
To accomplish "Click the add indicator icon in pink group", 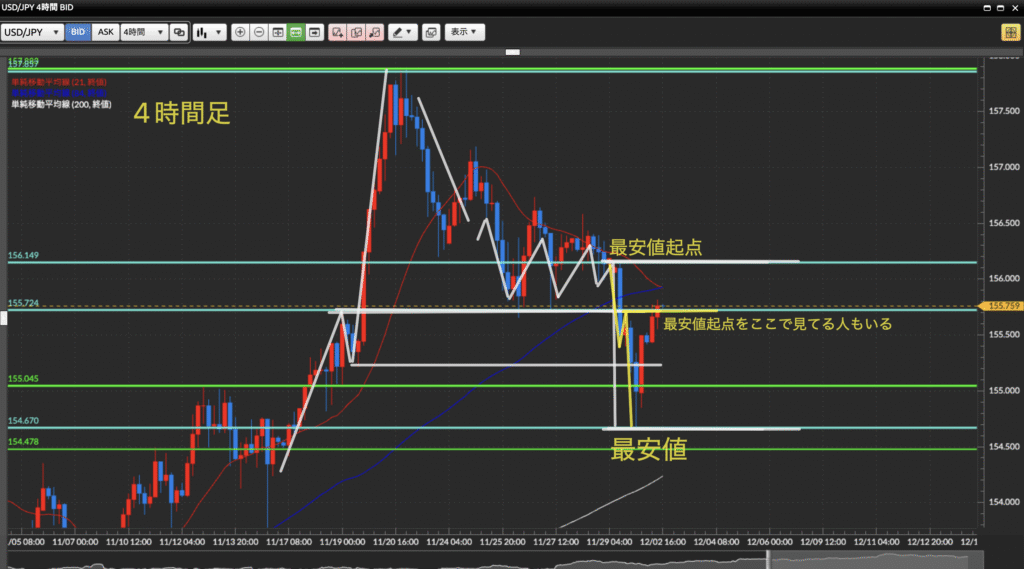I will click(x=337, y=32).
